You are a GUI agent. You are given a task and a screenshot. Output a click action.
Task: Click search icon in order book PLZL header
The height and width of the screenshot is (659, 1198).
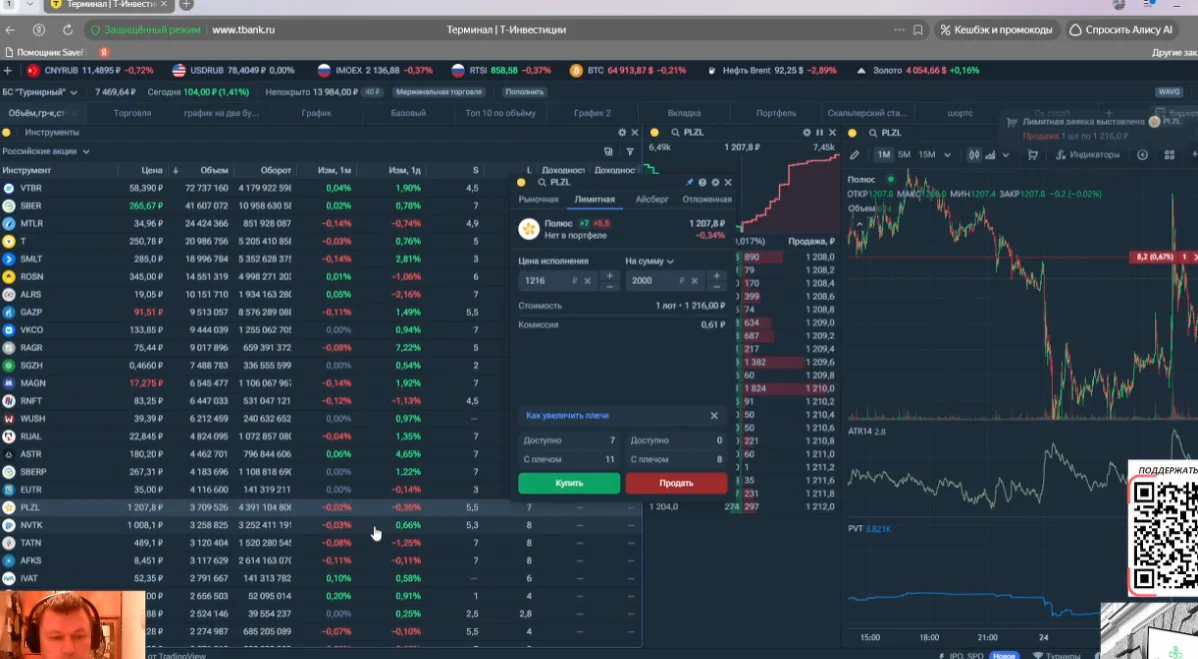click(675, 132)
